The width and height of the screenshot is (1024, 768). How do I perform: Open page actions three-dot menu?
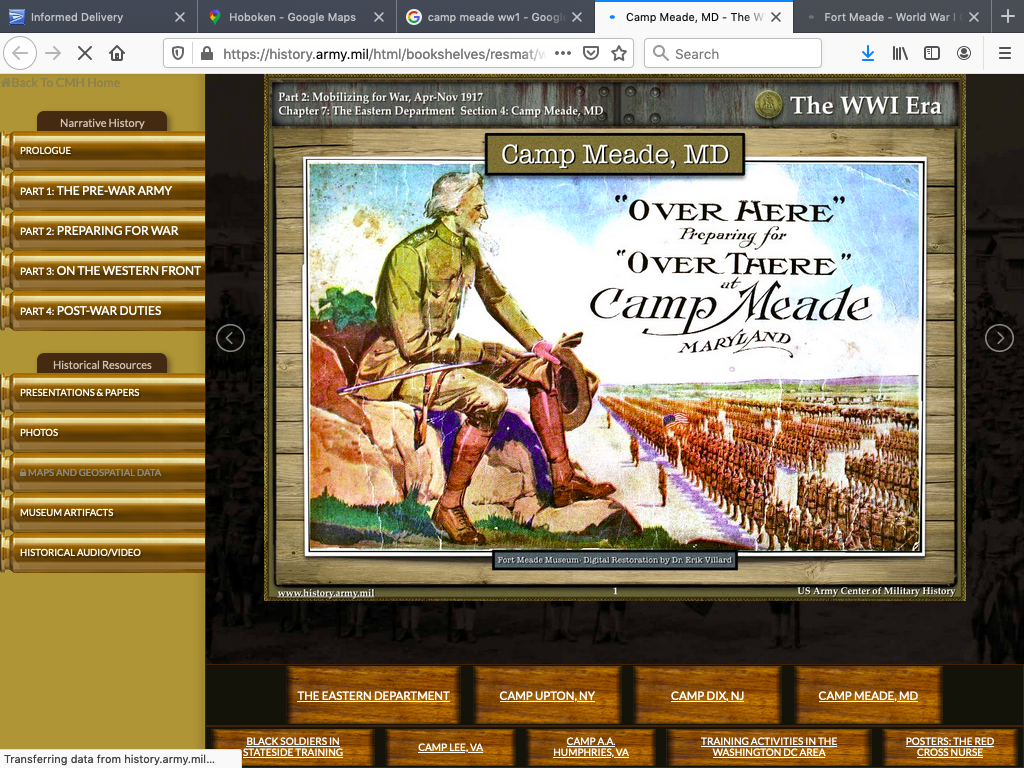[x=563, y=54]
